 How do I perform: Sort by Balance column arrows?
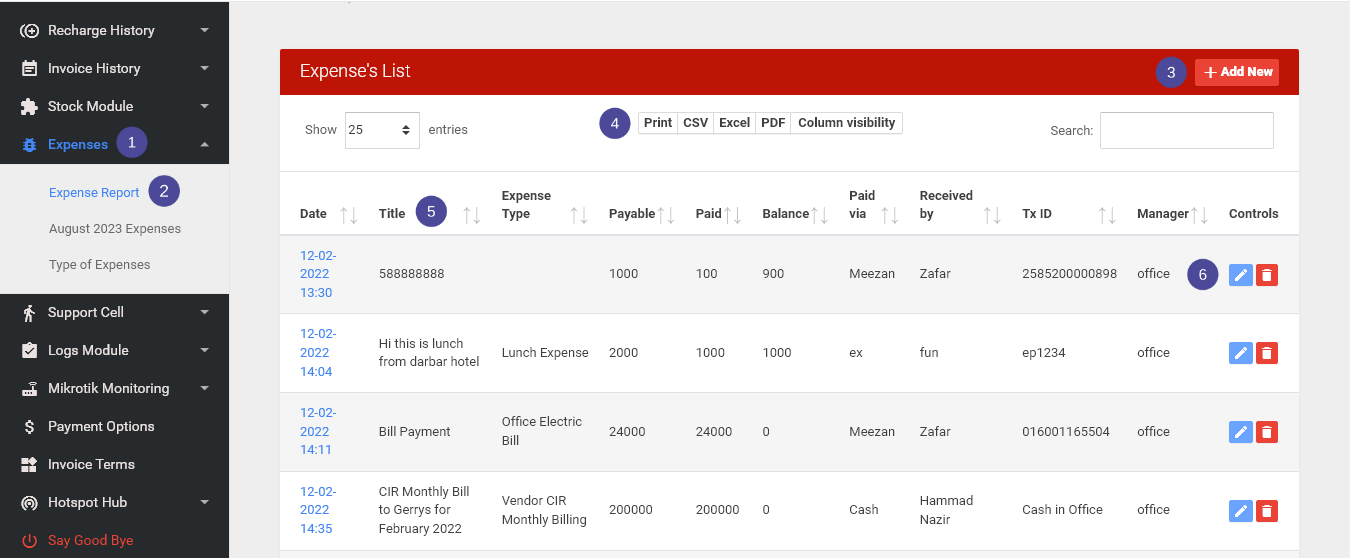pos(819,214)
